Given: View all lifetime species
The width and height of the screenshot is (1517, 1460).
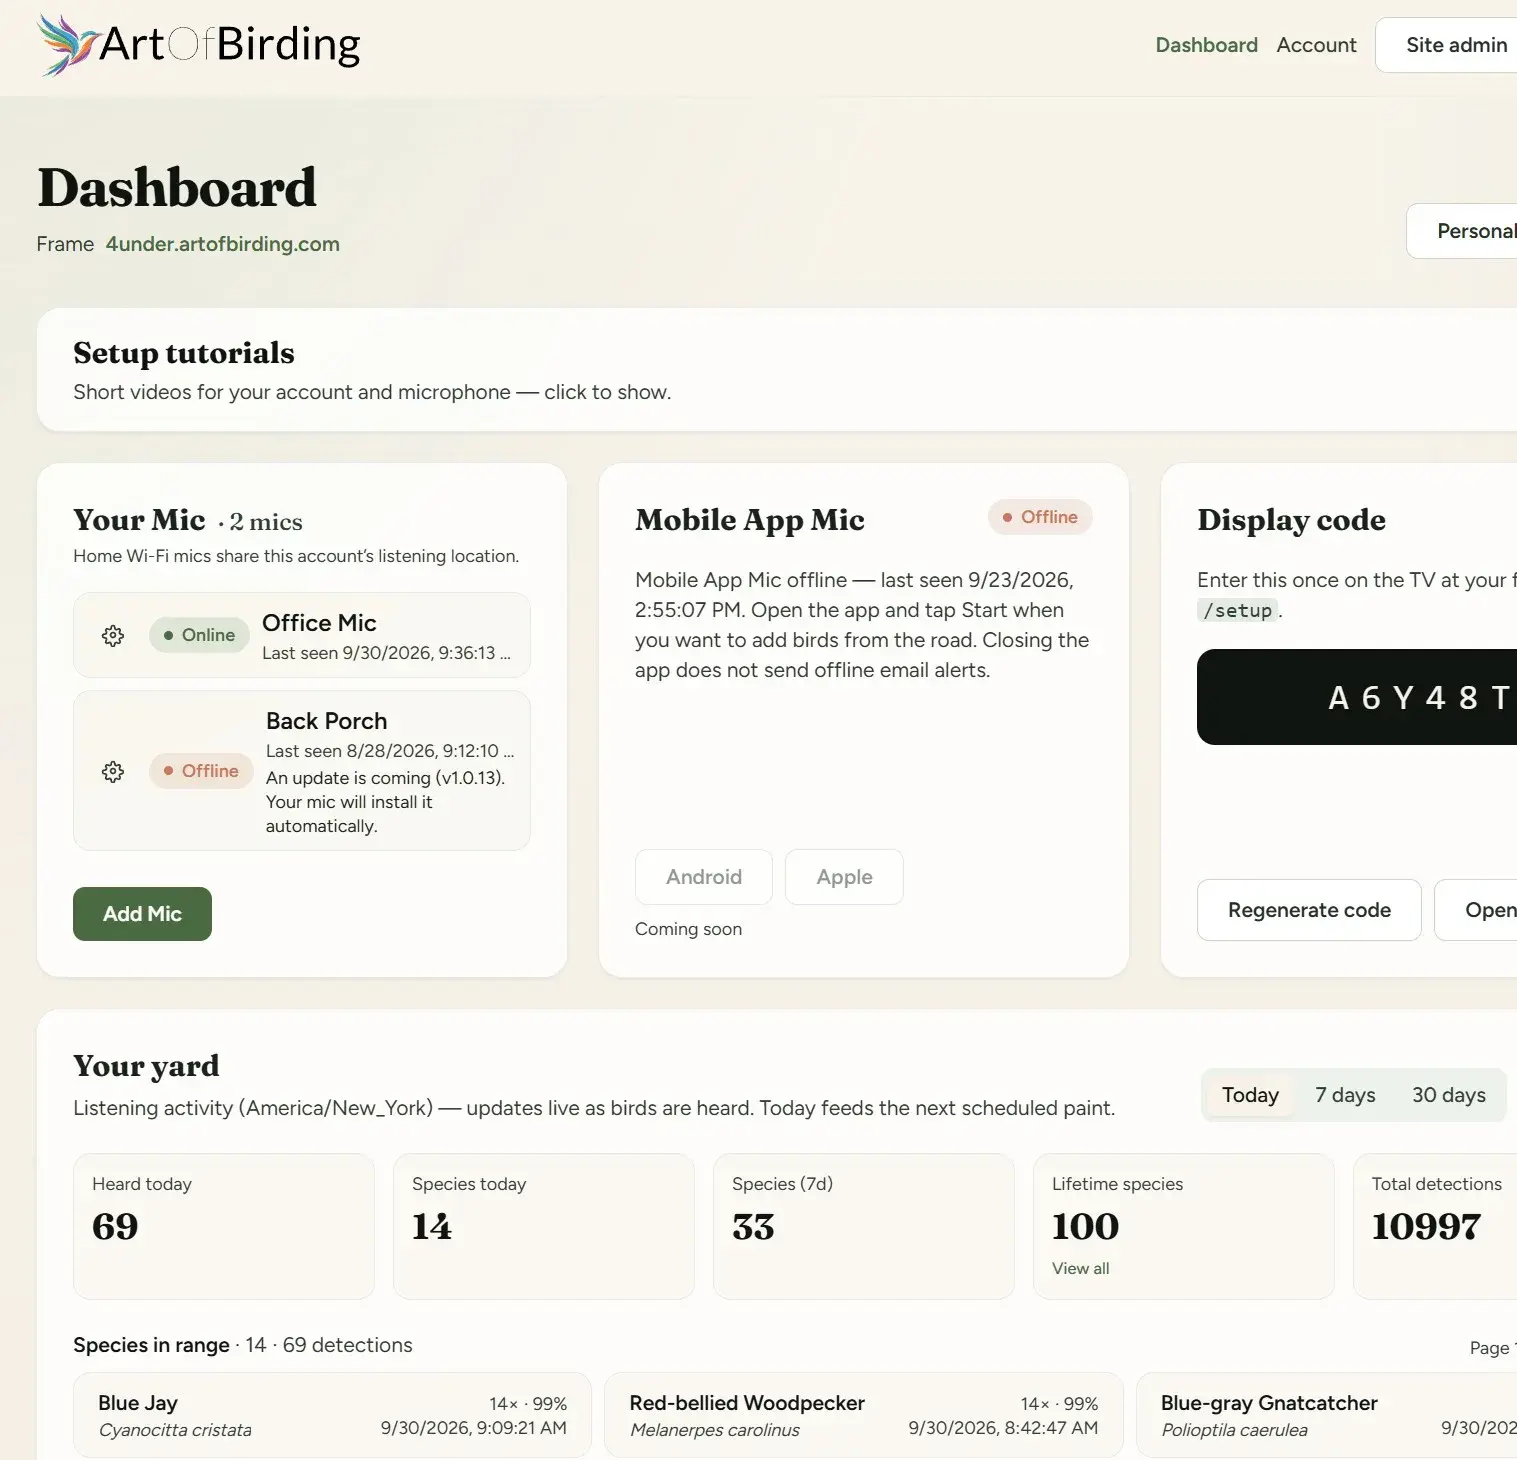Looking at the screenshot, I should [1080, 1268].
